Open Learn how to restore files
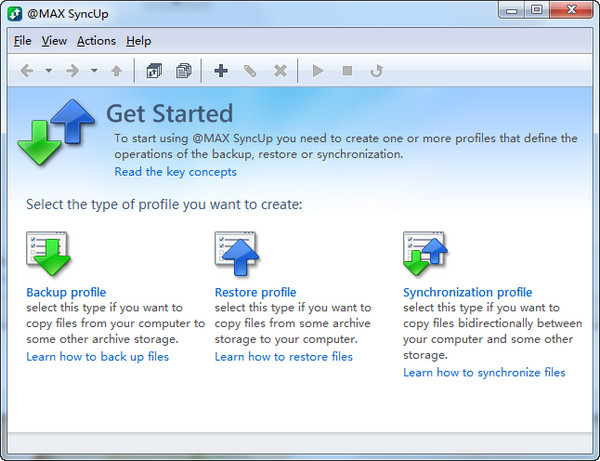The image size is (600, 461). (284, 357)
